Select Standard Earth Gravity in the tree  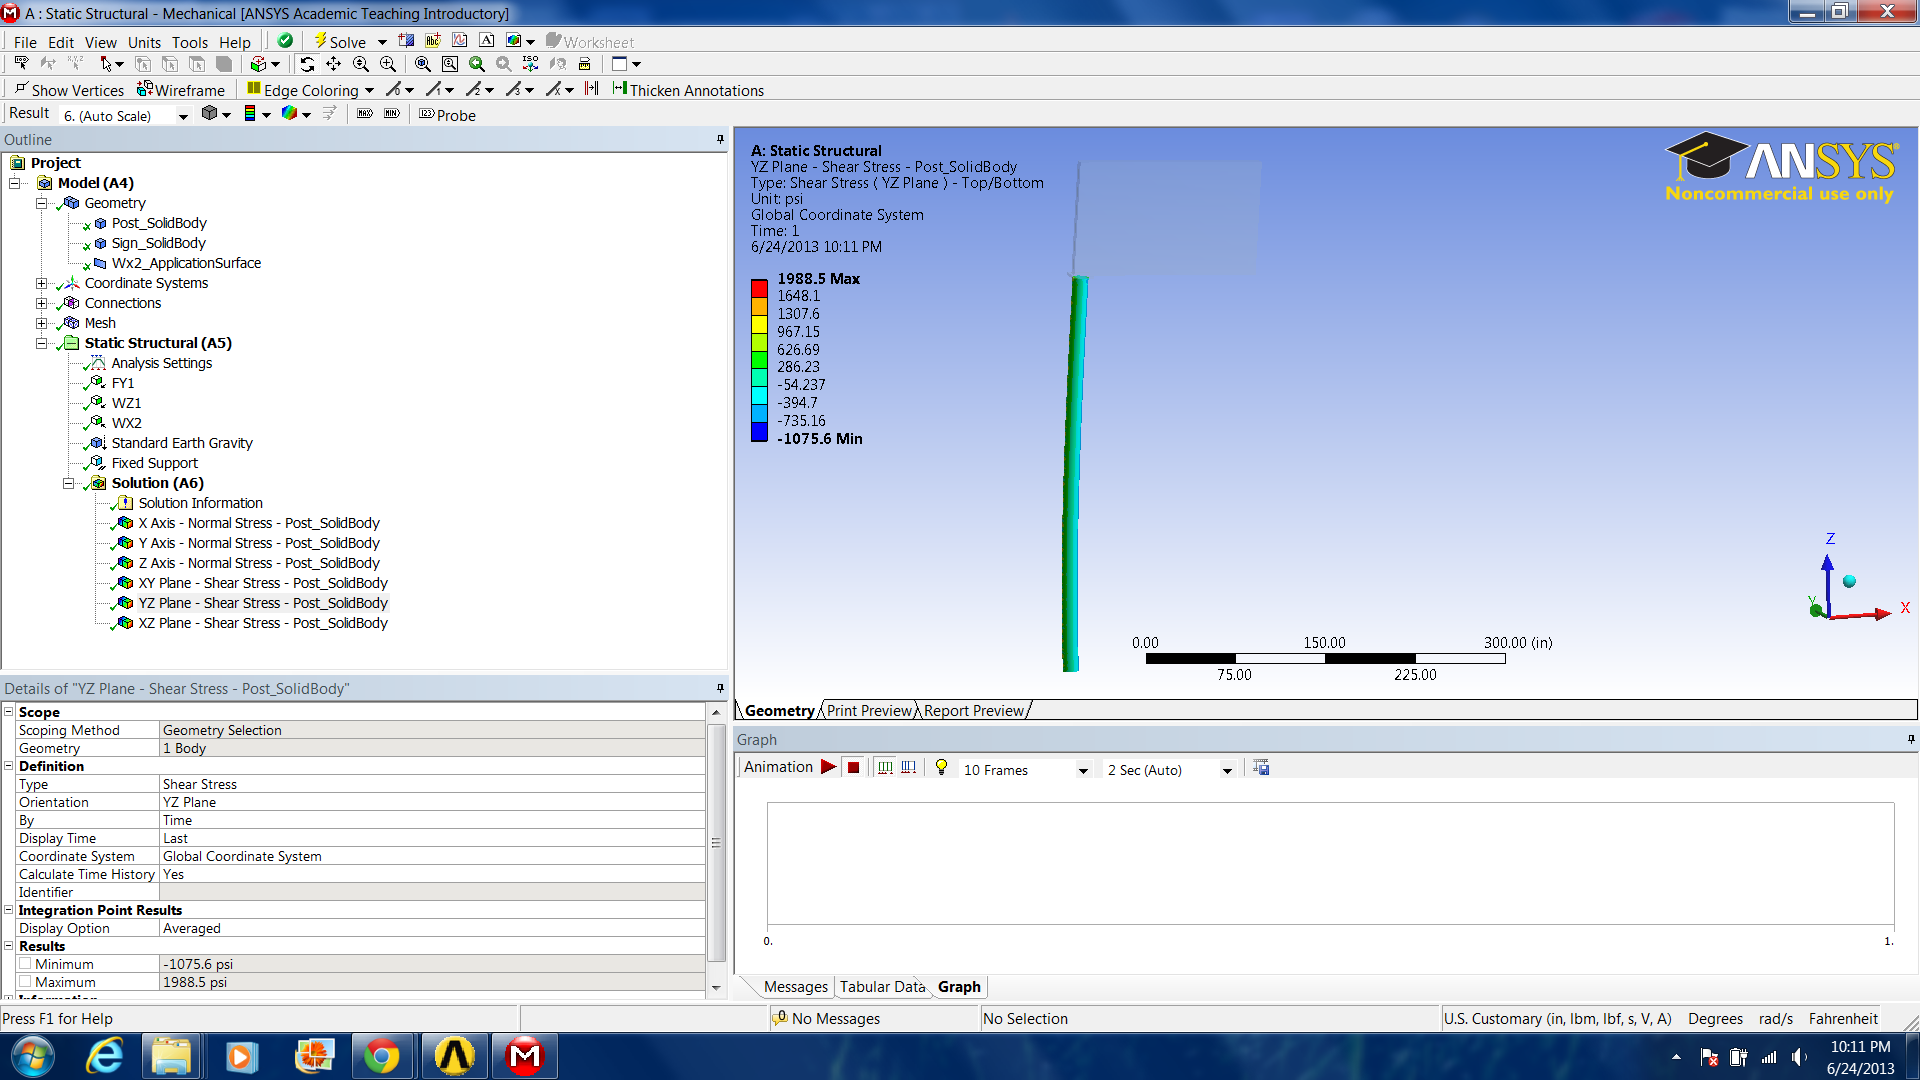coord(182,443)
